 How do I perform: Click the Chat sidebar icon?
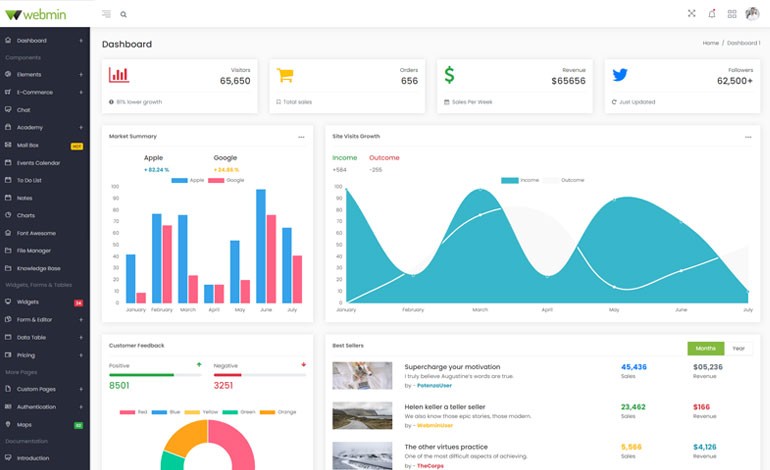pos(8,110)
